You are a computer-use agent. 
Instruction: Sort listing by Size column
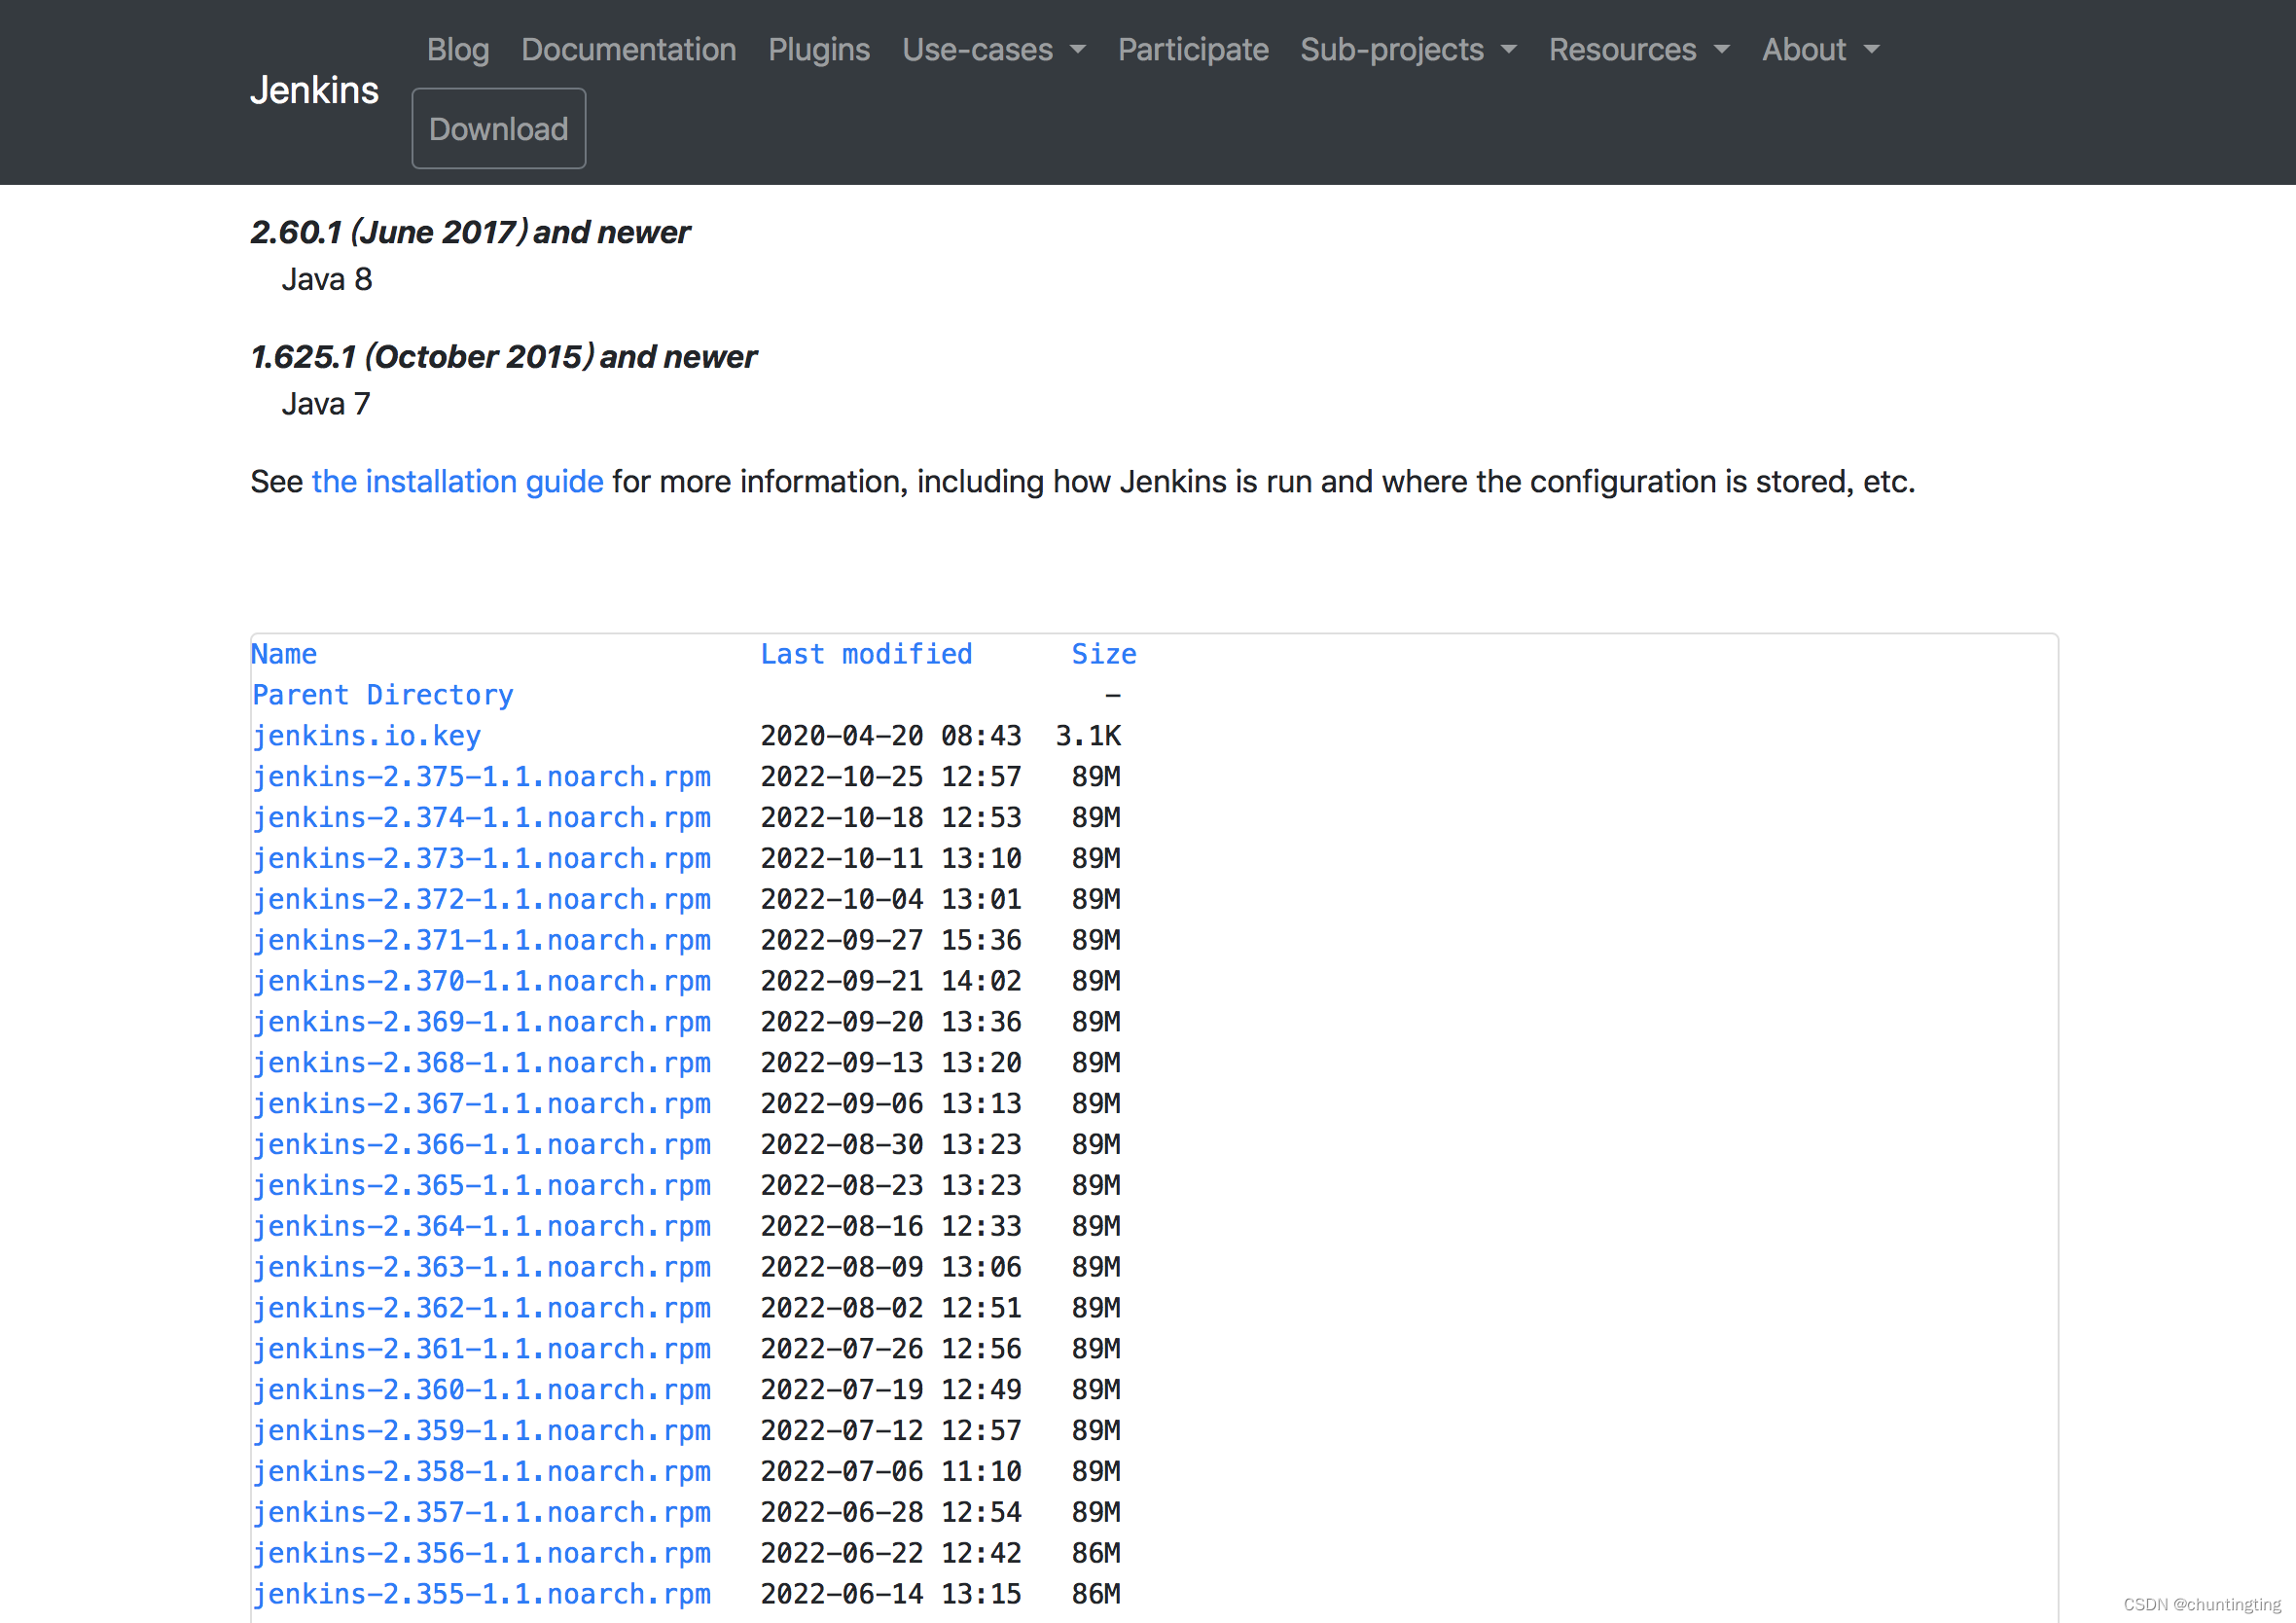pyautogui.click(x=1104, y=654)
